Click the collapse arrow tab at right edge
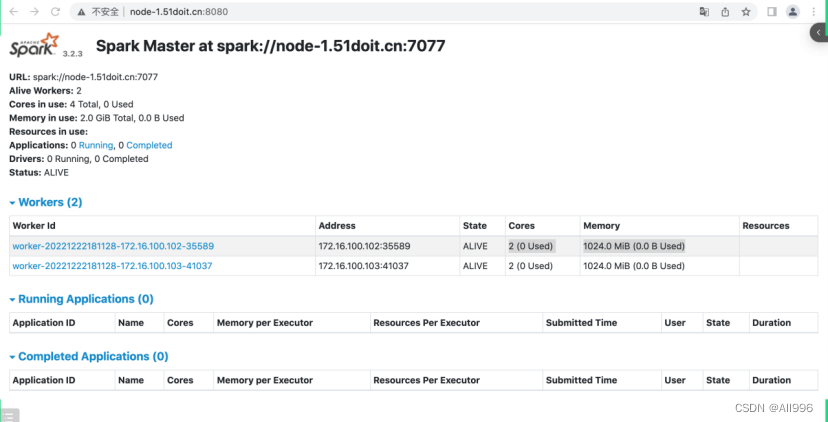 click(819, 33)
